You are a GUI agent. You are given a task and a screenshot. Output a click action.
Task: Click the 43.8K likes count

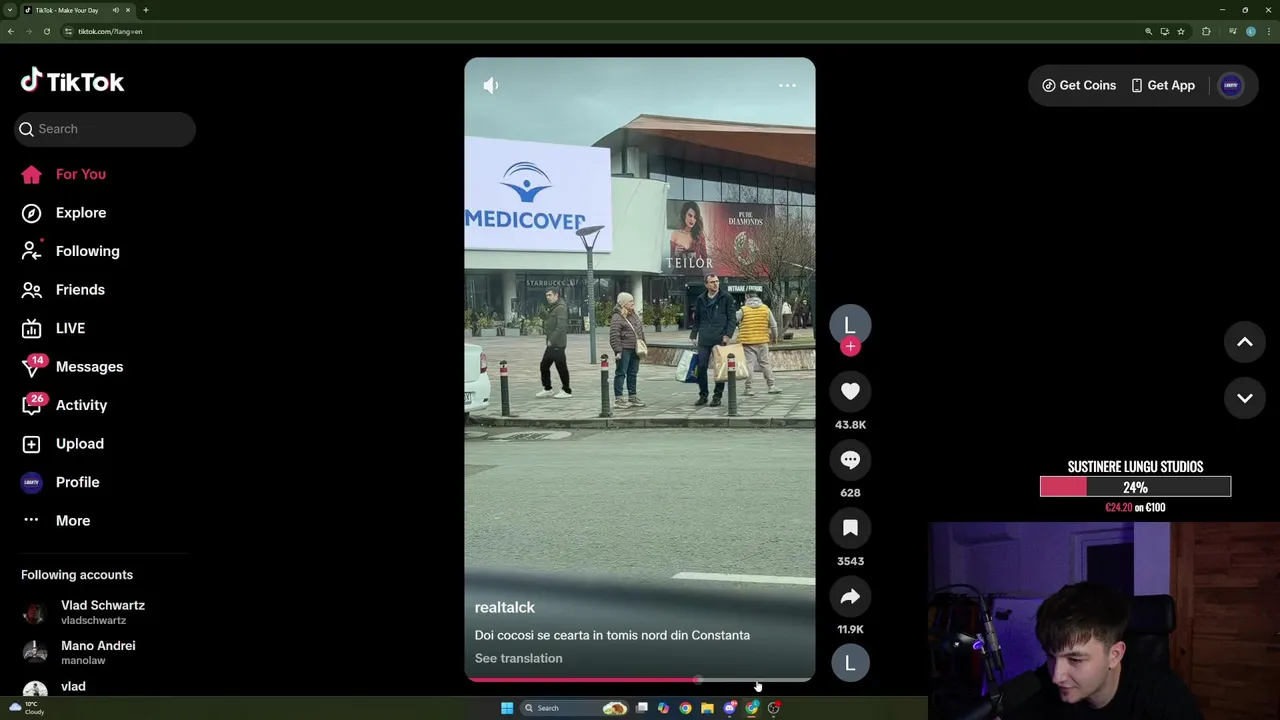850,425
